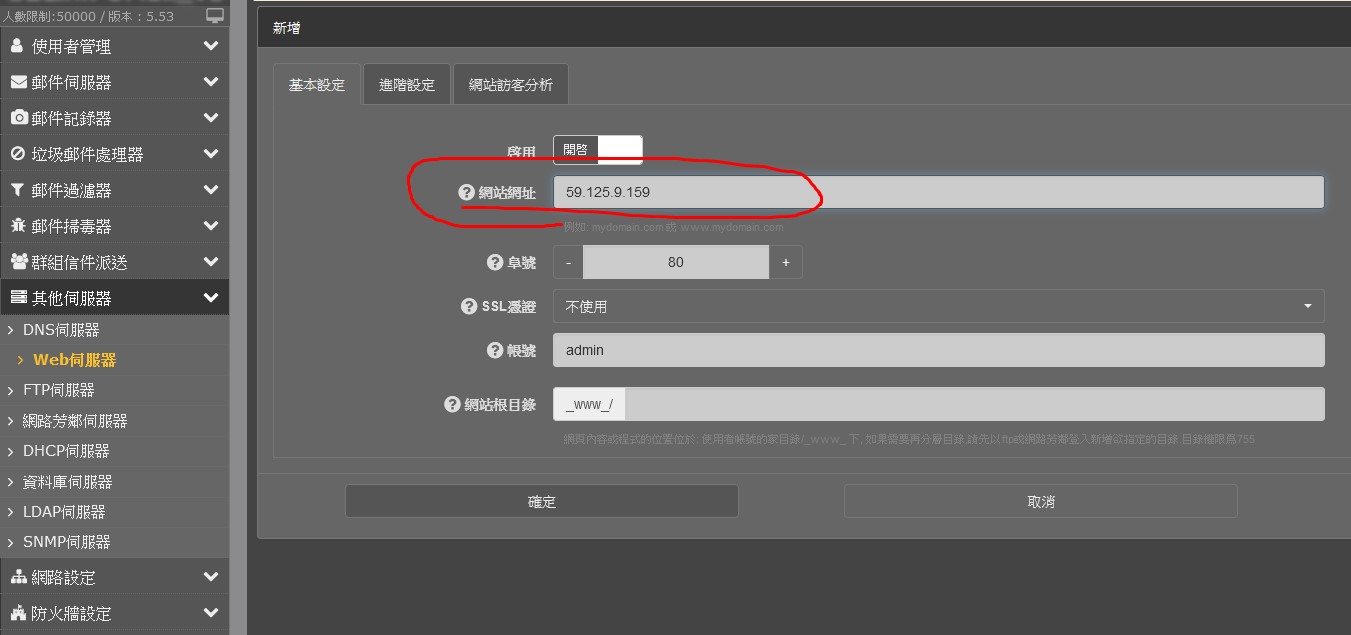
Task: Click the help icon beside 網站網址
Action: (466, 192)
